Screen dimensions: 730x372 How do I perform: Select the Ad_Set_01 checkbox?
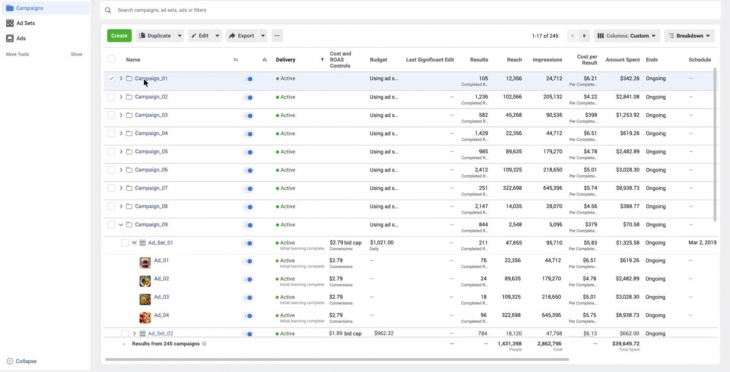[125, 243]
